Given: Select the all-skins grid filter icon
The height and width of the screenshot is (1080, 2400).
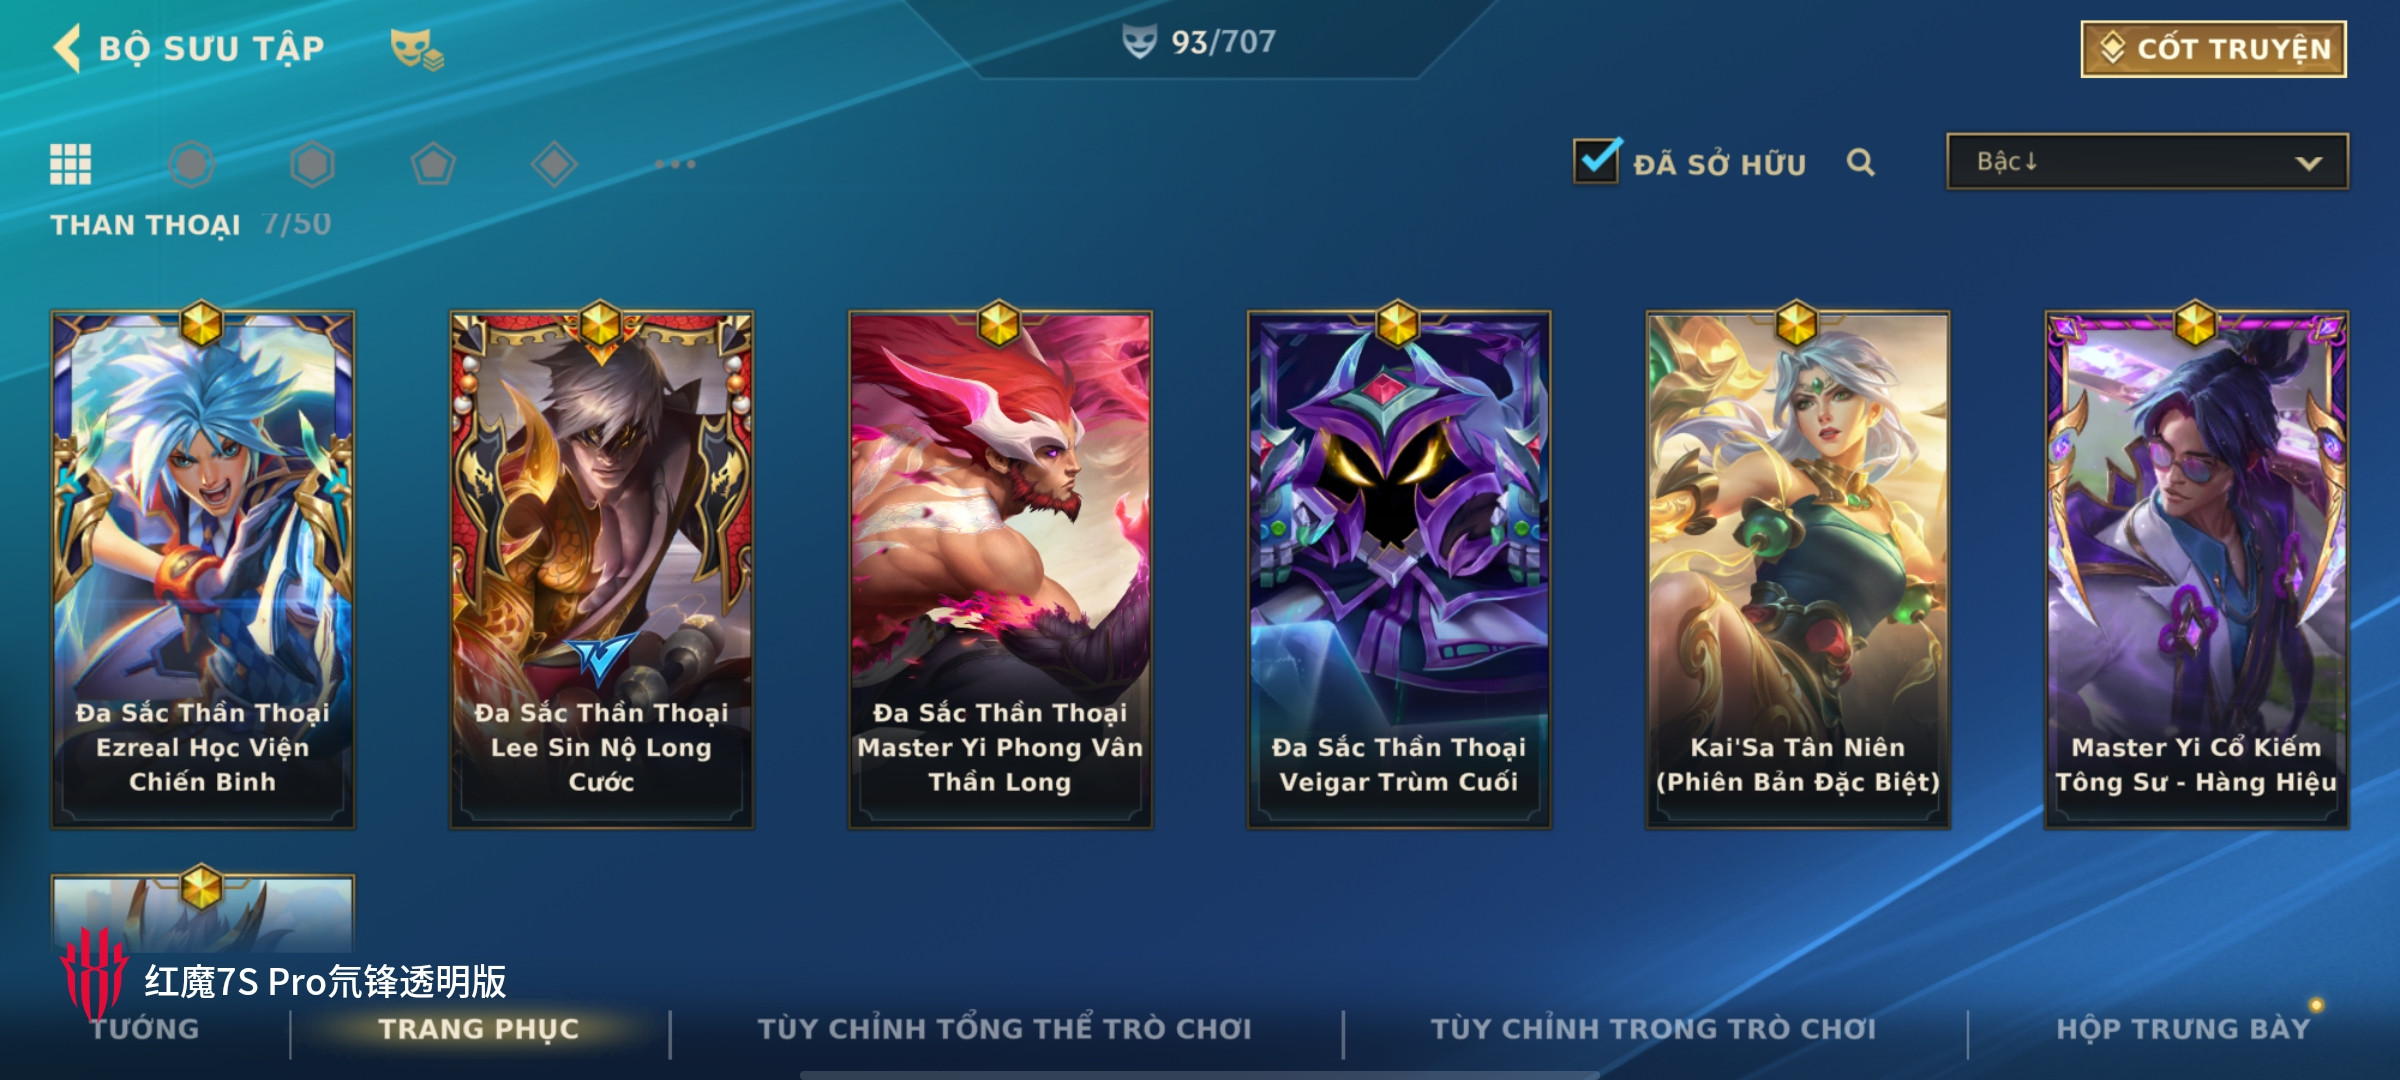Looking at the screenshot, I should (71, 164).
